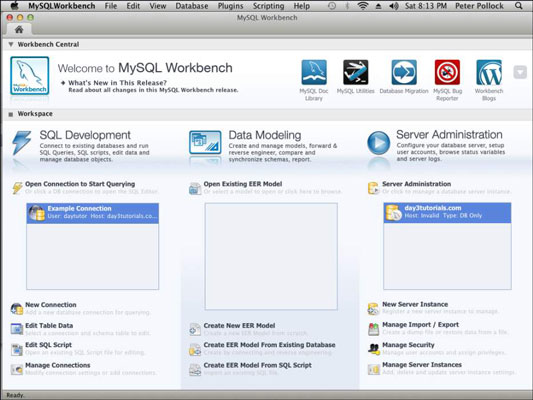Click the Open Existing EER Model link

point(243,184)
